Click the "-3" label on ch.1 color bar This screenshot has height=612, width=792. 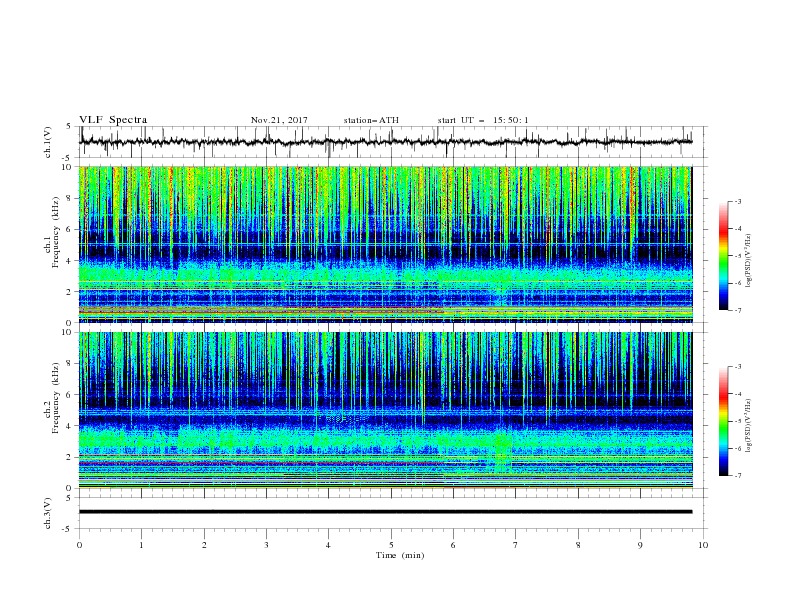tap(737, 201)
